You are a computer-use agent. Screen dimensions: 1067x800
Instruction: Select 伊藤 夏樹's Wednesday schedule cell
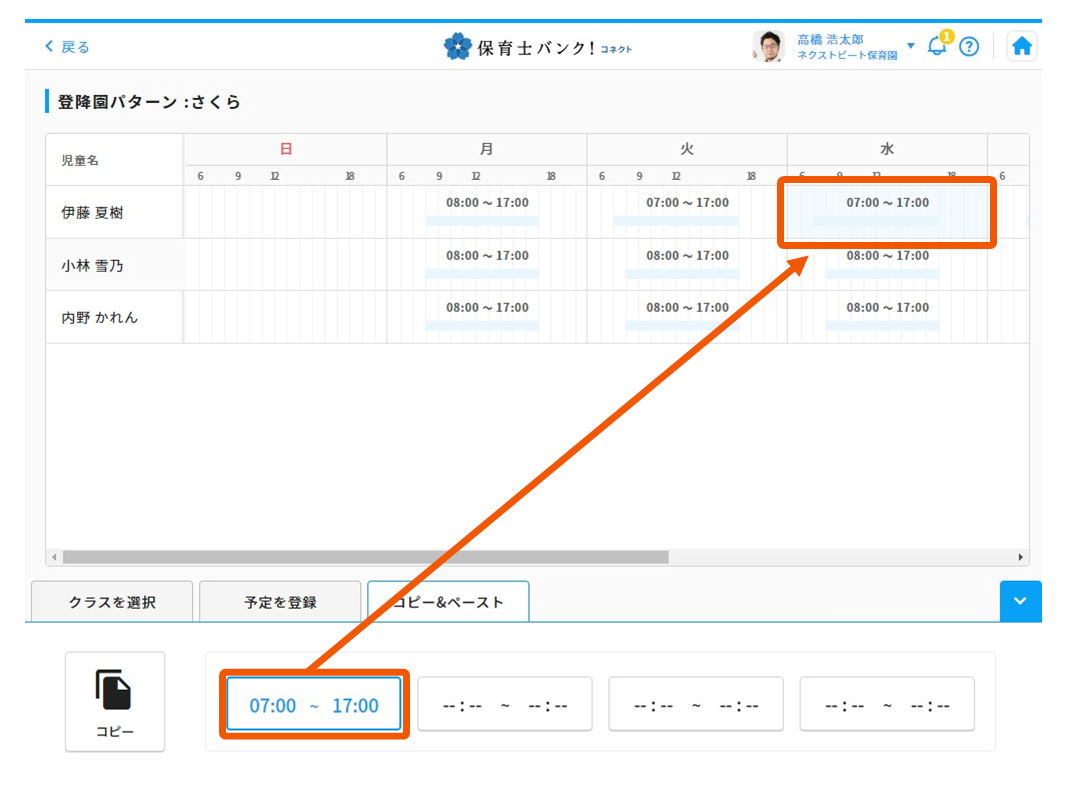(x=886, y=210)
